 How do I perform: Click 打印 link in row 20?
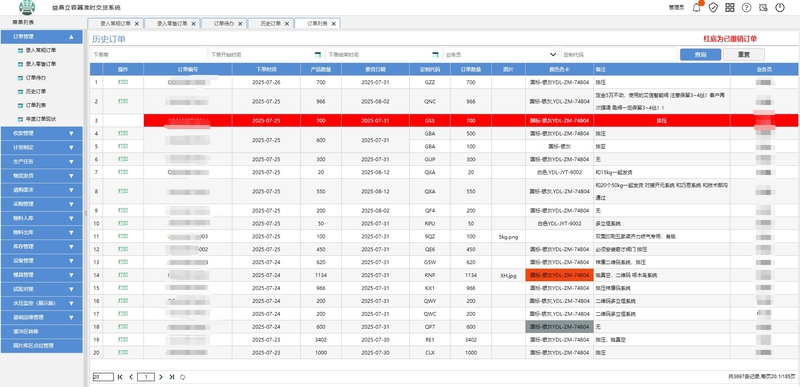(x=123, y=352)
